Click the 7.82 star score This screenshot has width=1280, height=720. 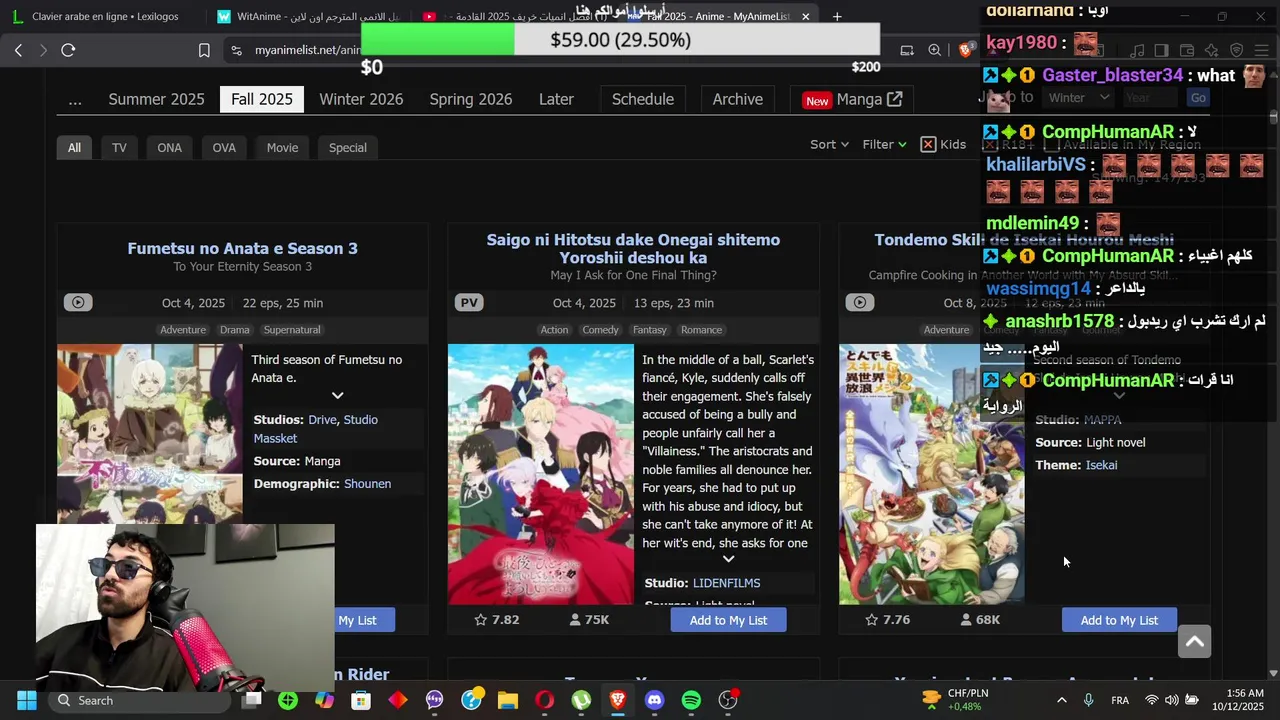(x=496, y=620)
